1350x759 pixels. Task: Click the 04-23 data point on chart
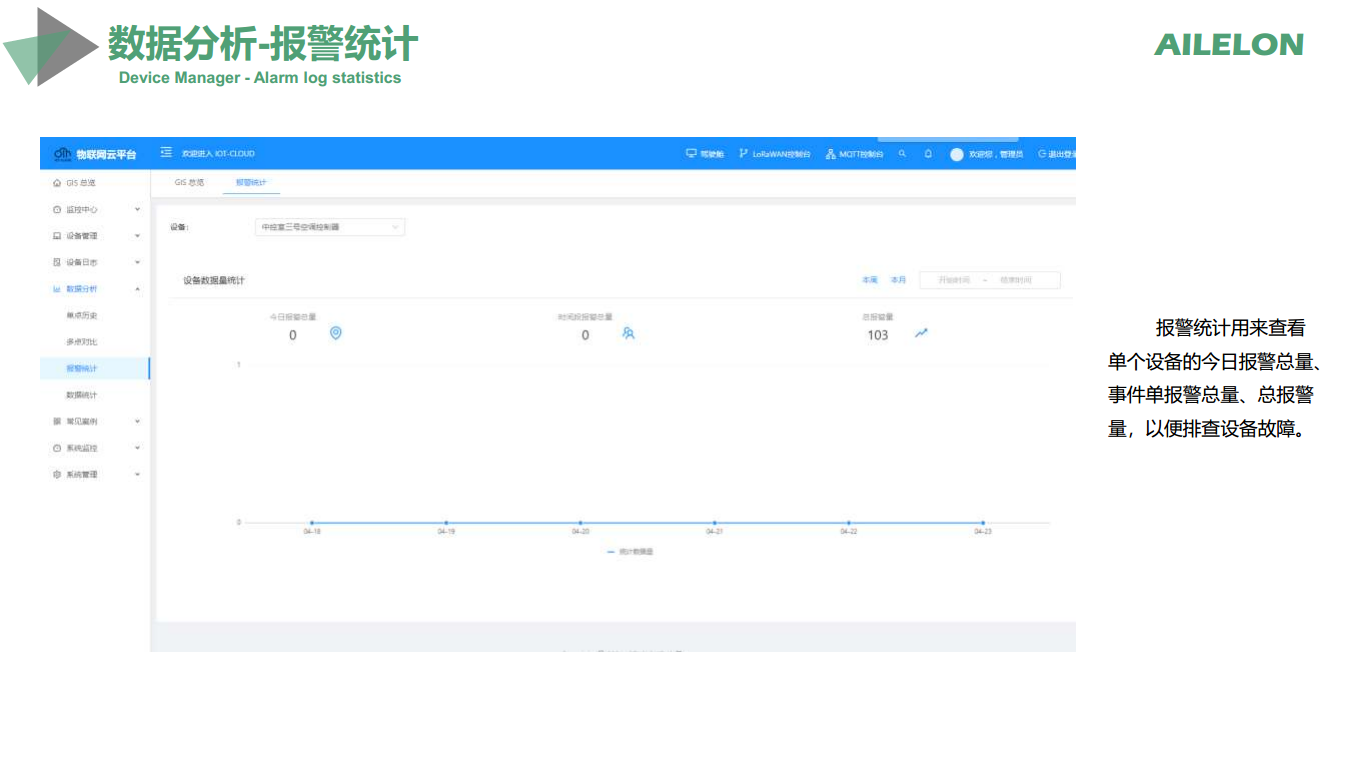[982, 522]
